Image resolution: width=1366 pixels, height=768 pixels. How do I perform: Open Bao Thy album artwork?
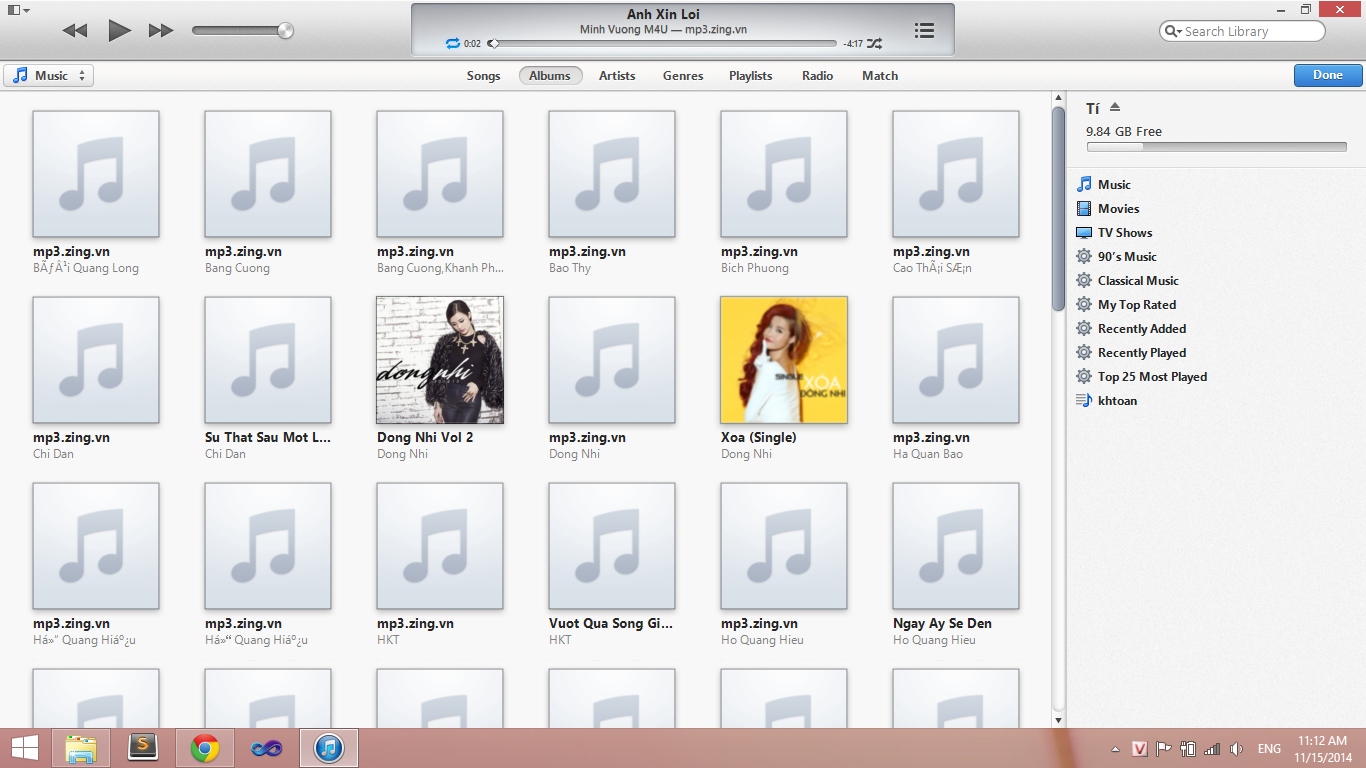click(x=612, y=174)
